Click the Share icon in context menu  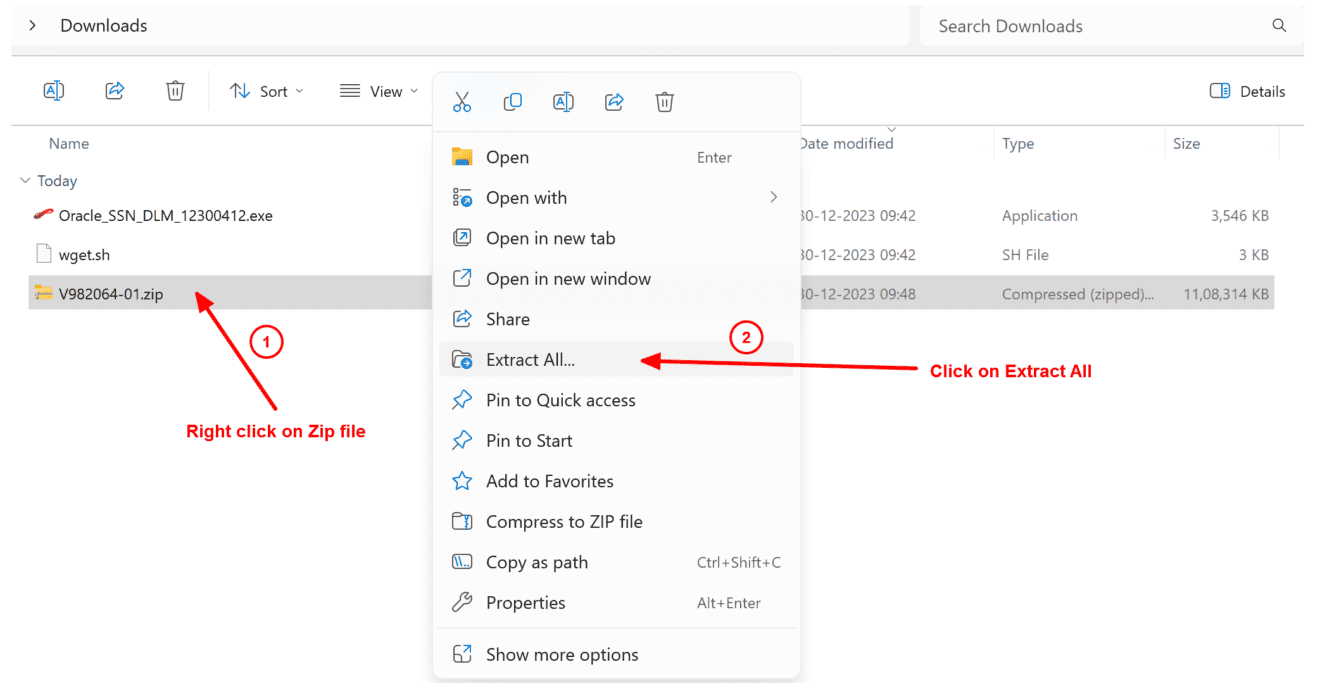613,101
